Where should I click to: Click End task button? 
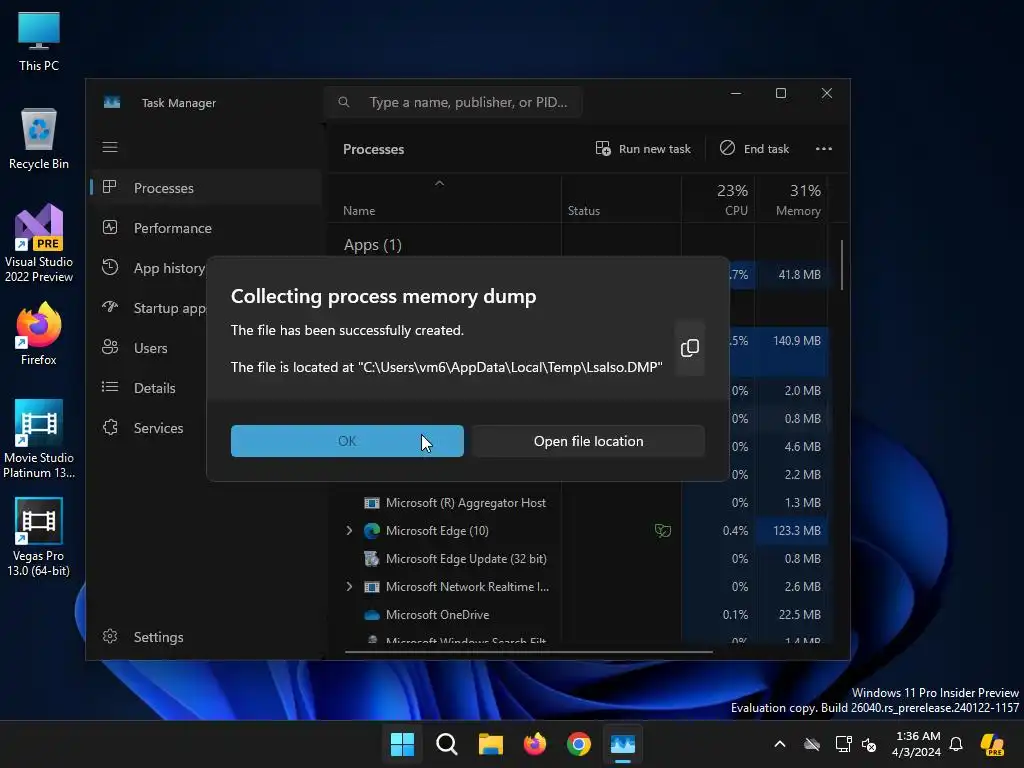(754, 149)
